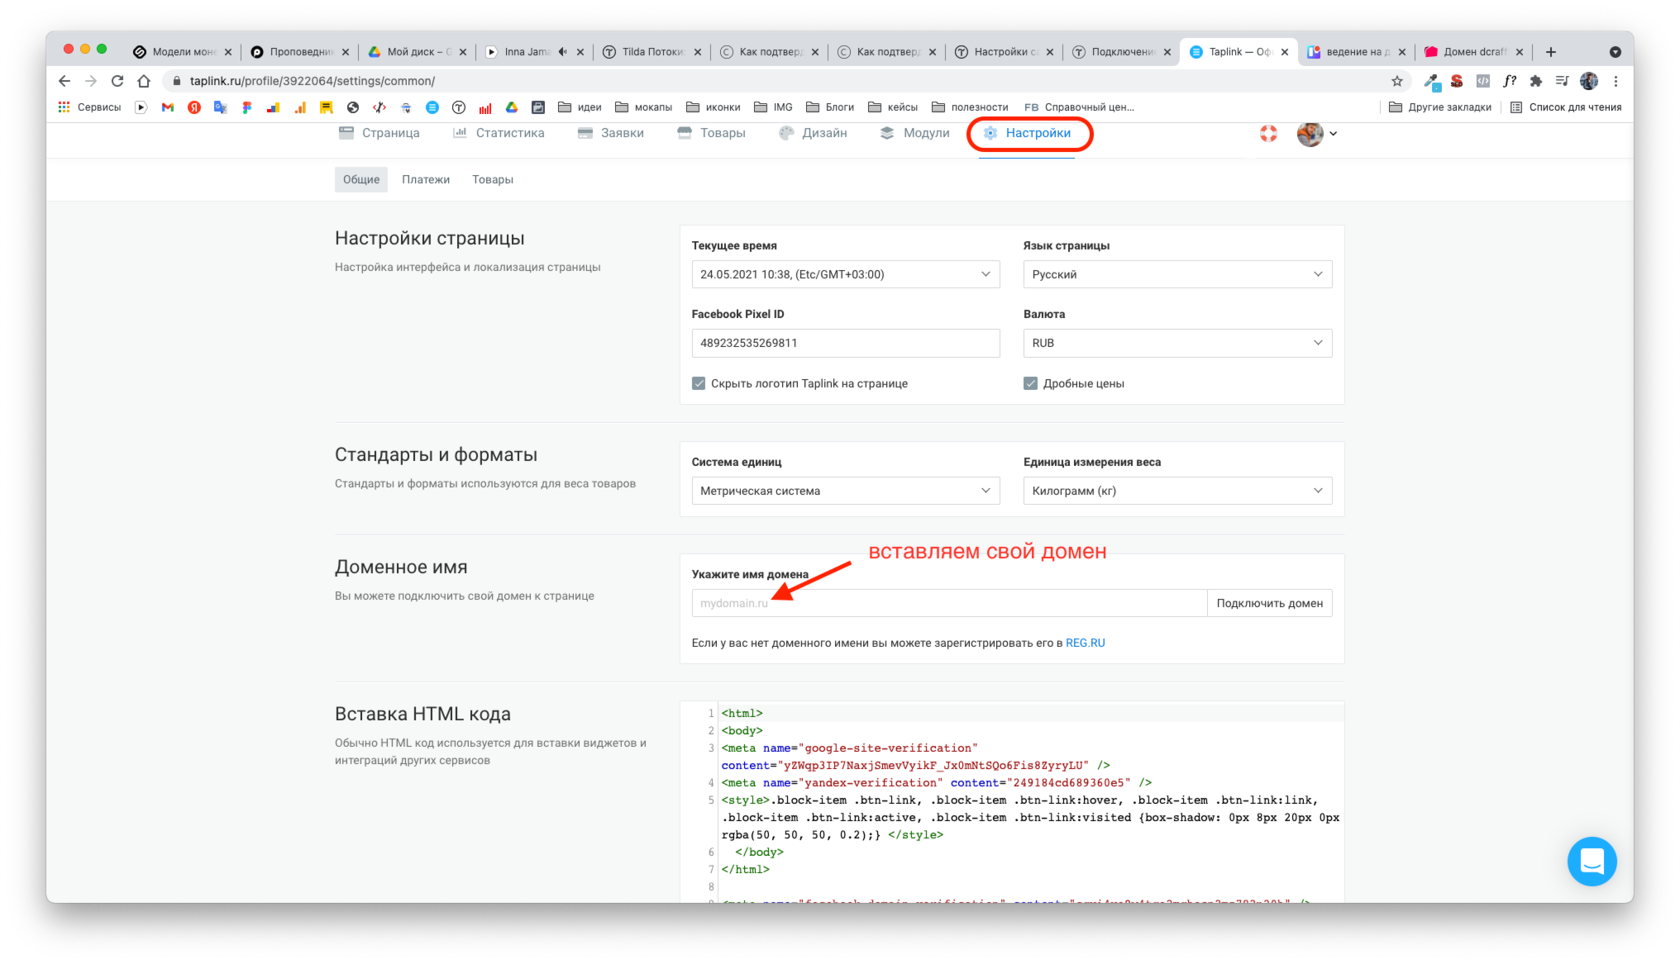Go back with browser back arrow
1680x964 pixels.
(64, 81)
